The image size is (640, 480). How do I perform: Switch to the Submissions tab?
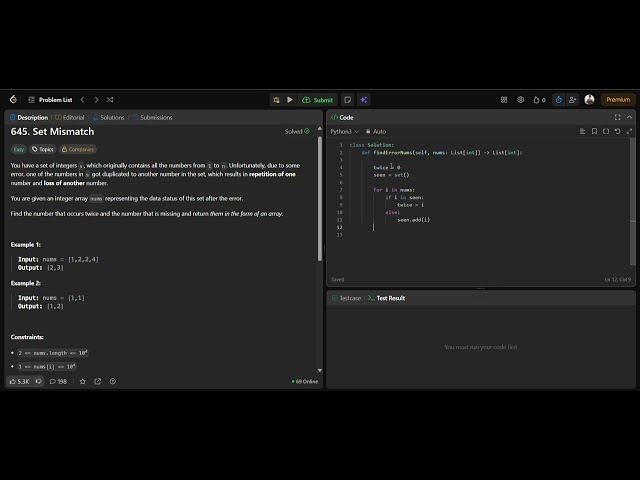click(x=152, y=118)
